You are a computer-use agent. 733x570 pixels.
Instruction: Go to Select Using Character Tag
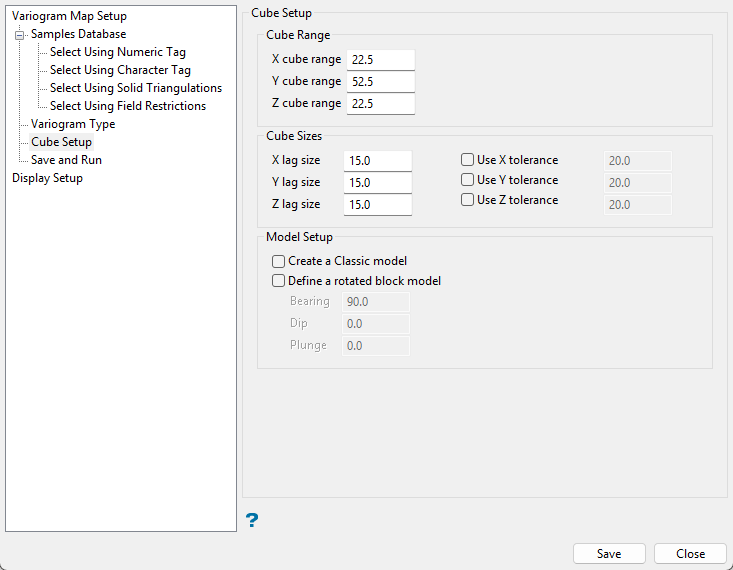tap(120, 70)
